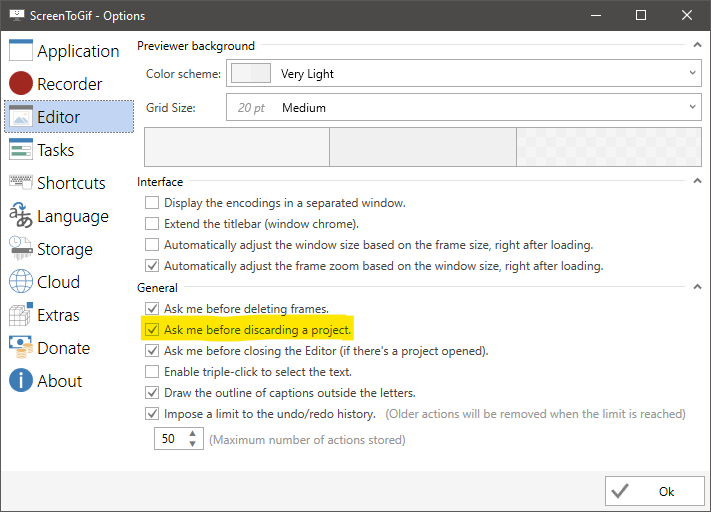Select the Editor tab label

58,117
